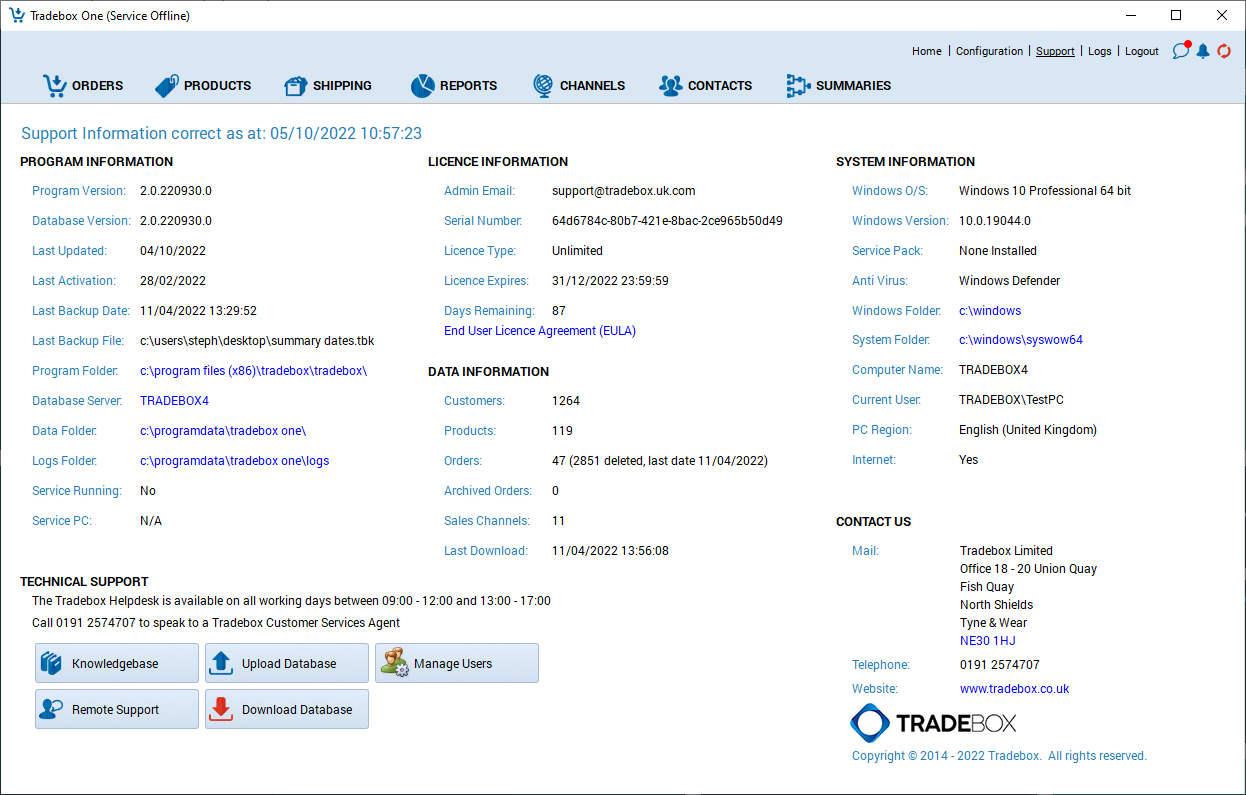Open the Configuration link

[x=989, y=51]
